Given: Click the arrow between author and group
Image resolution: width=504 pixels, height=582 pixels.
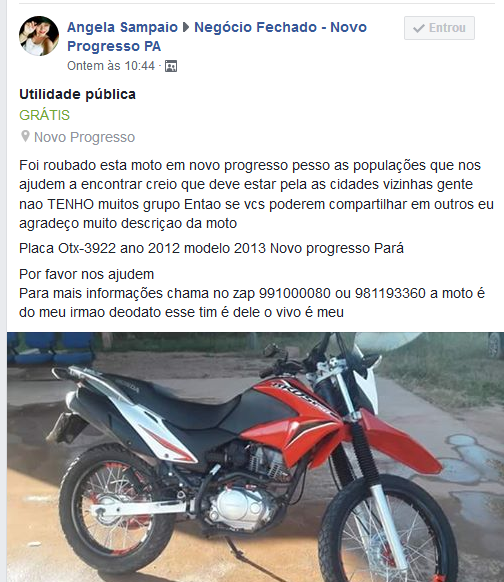Looking at the screenshot, I should tap(186, 27).
